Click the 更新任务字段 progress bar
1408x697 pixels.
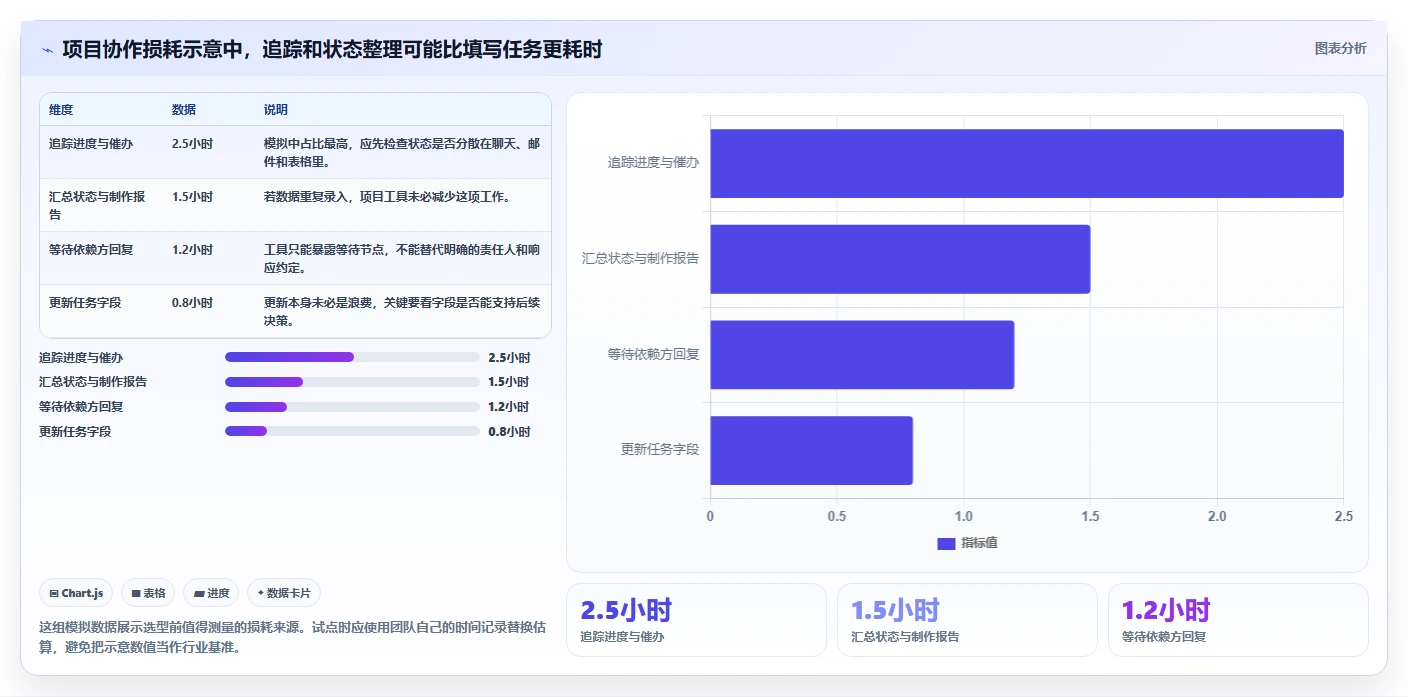(x=352, y=431)
